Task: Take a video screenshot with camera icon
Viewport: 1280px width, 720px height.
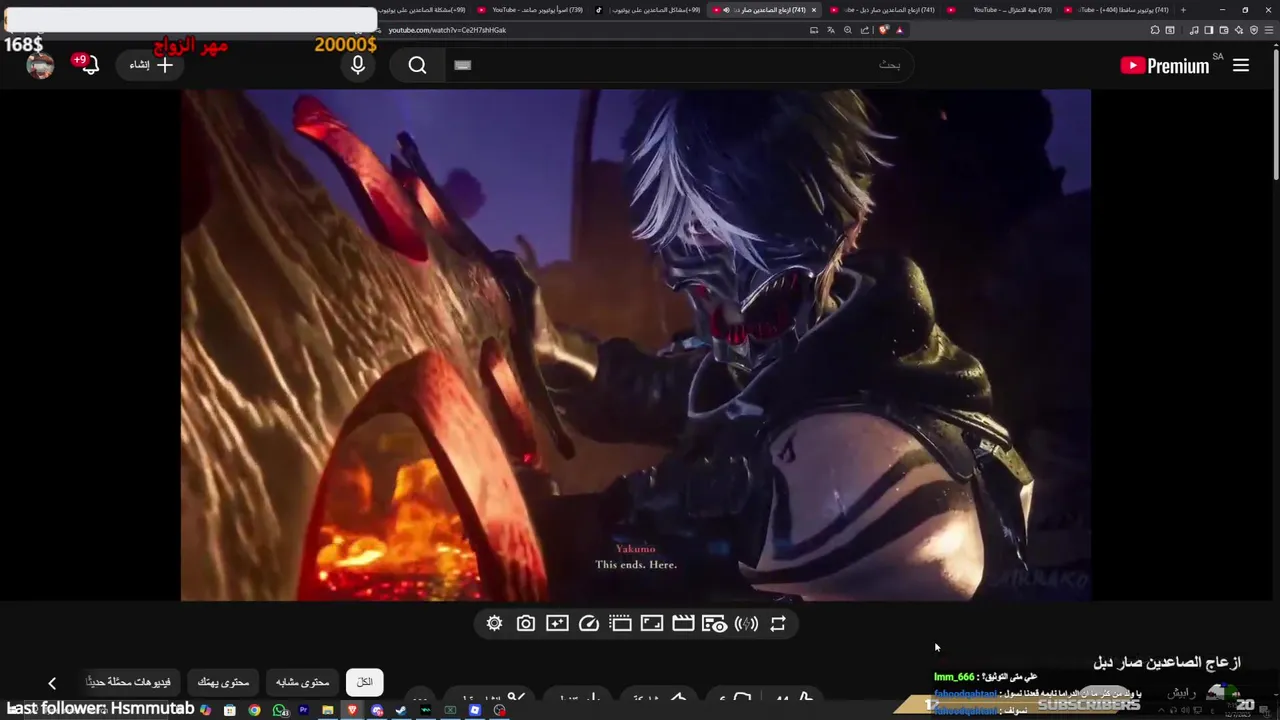Action: (x=526, y=623)
